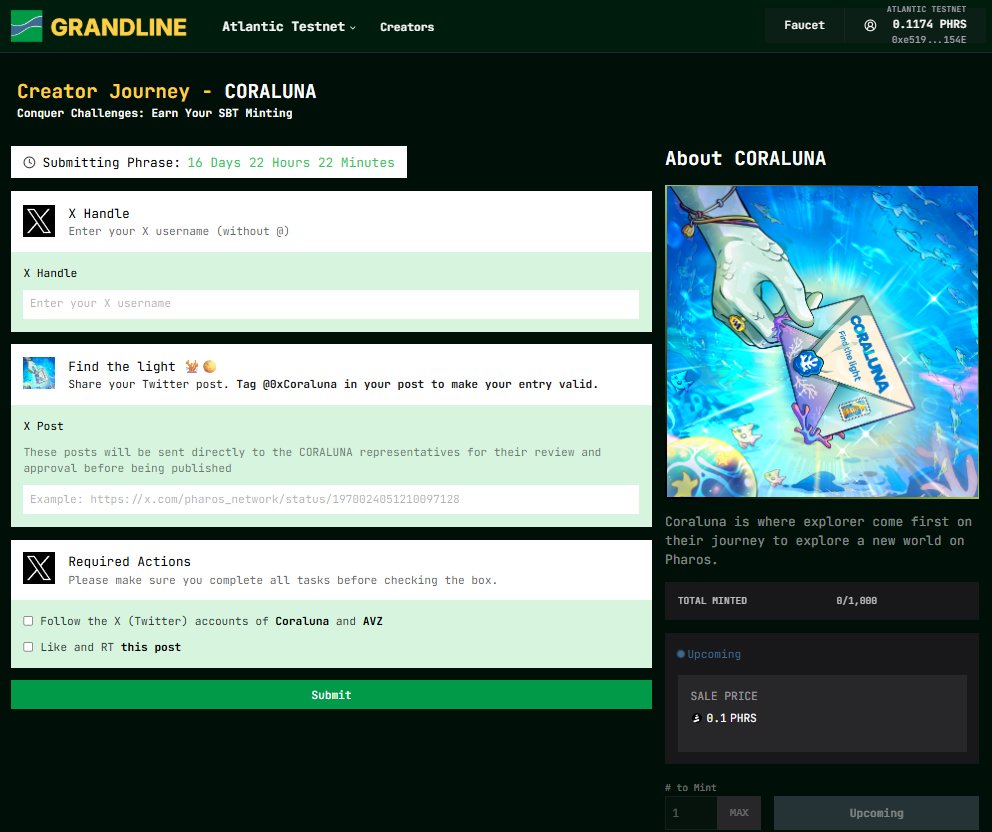Screen dimensions: 992x832
Task: Click the MAX mint amount button
Action: [738, 812]
